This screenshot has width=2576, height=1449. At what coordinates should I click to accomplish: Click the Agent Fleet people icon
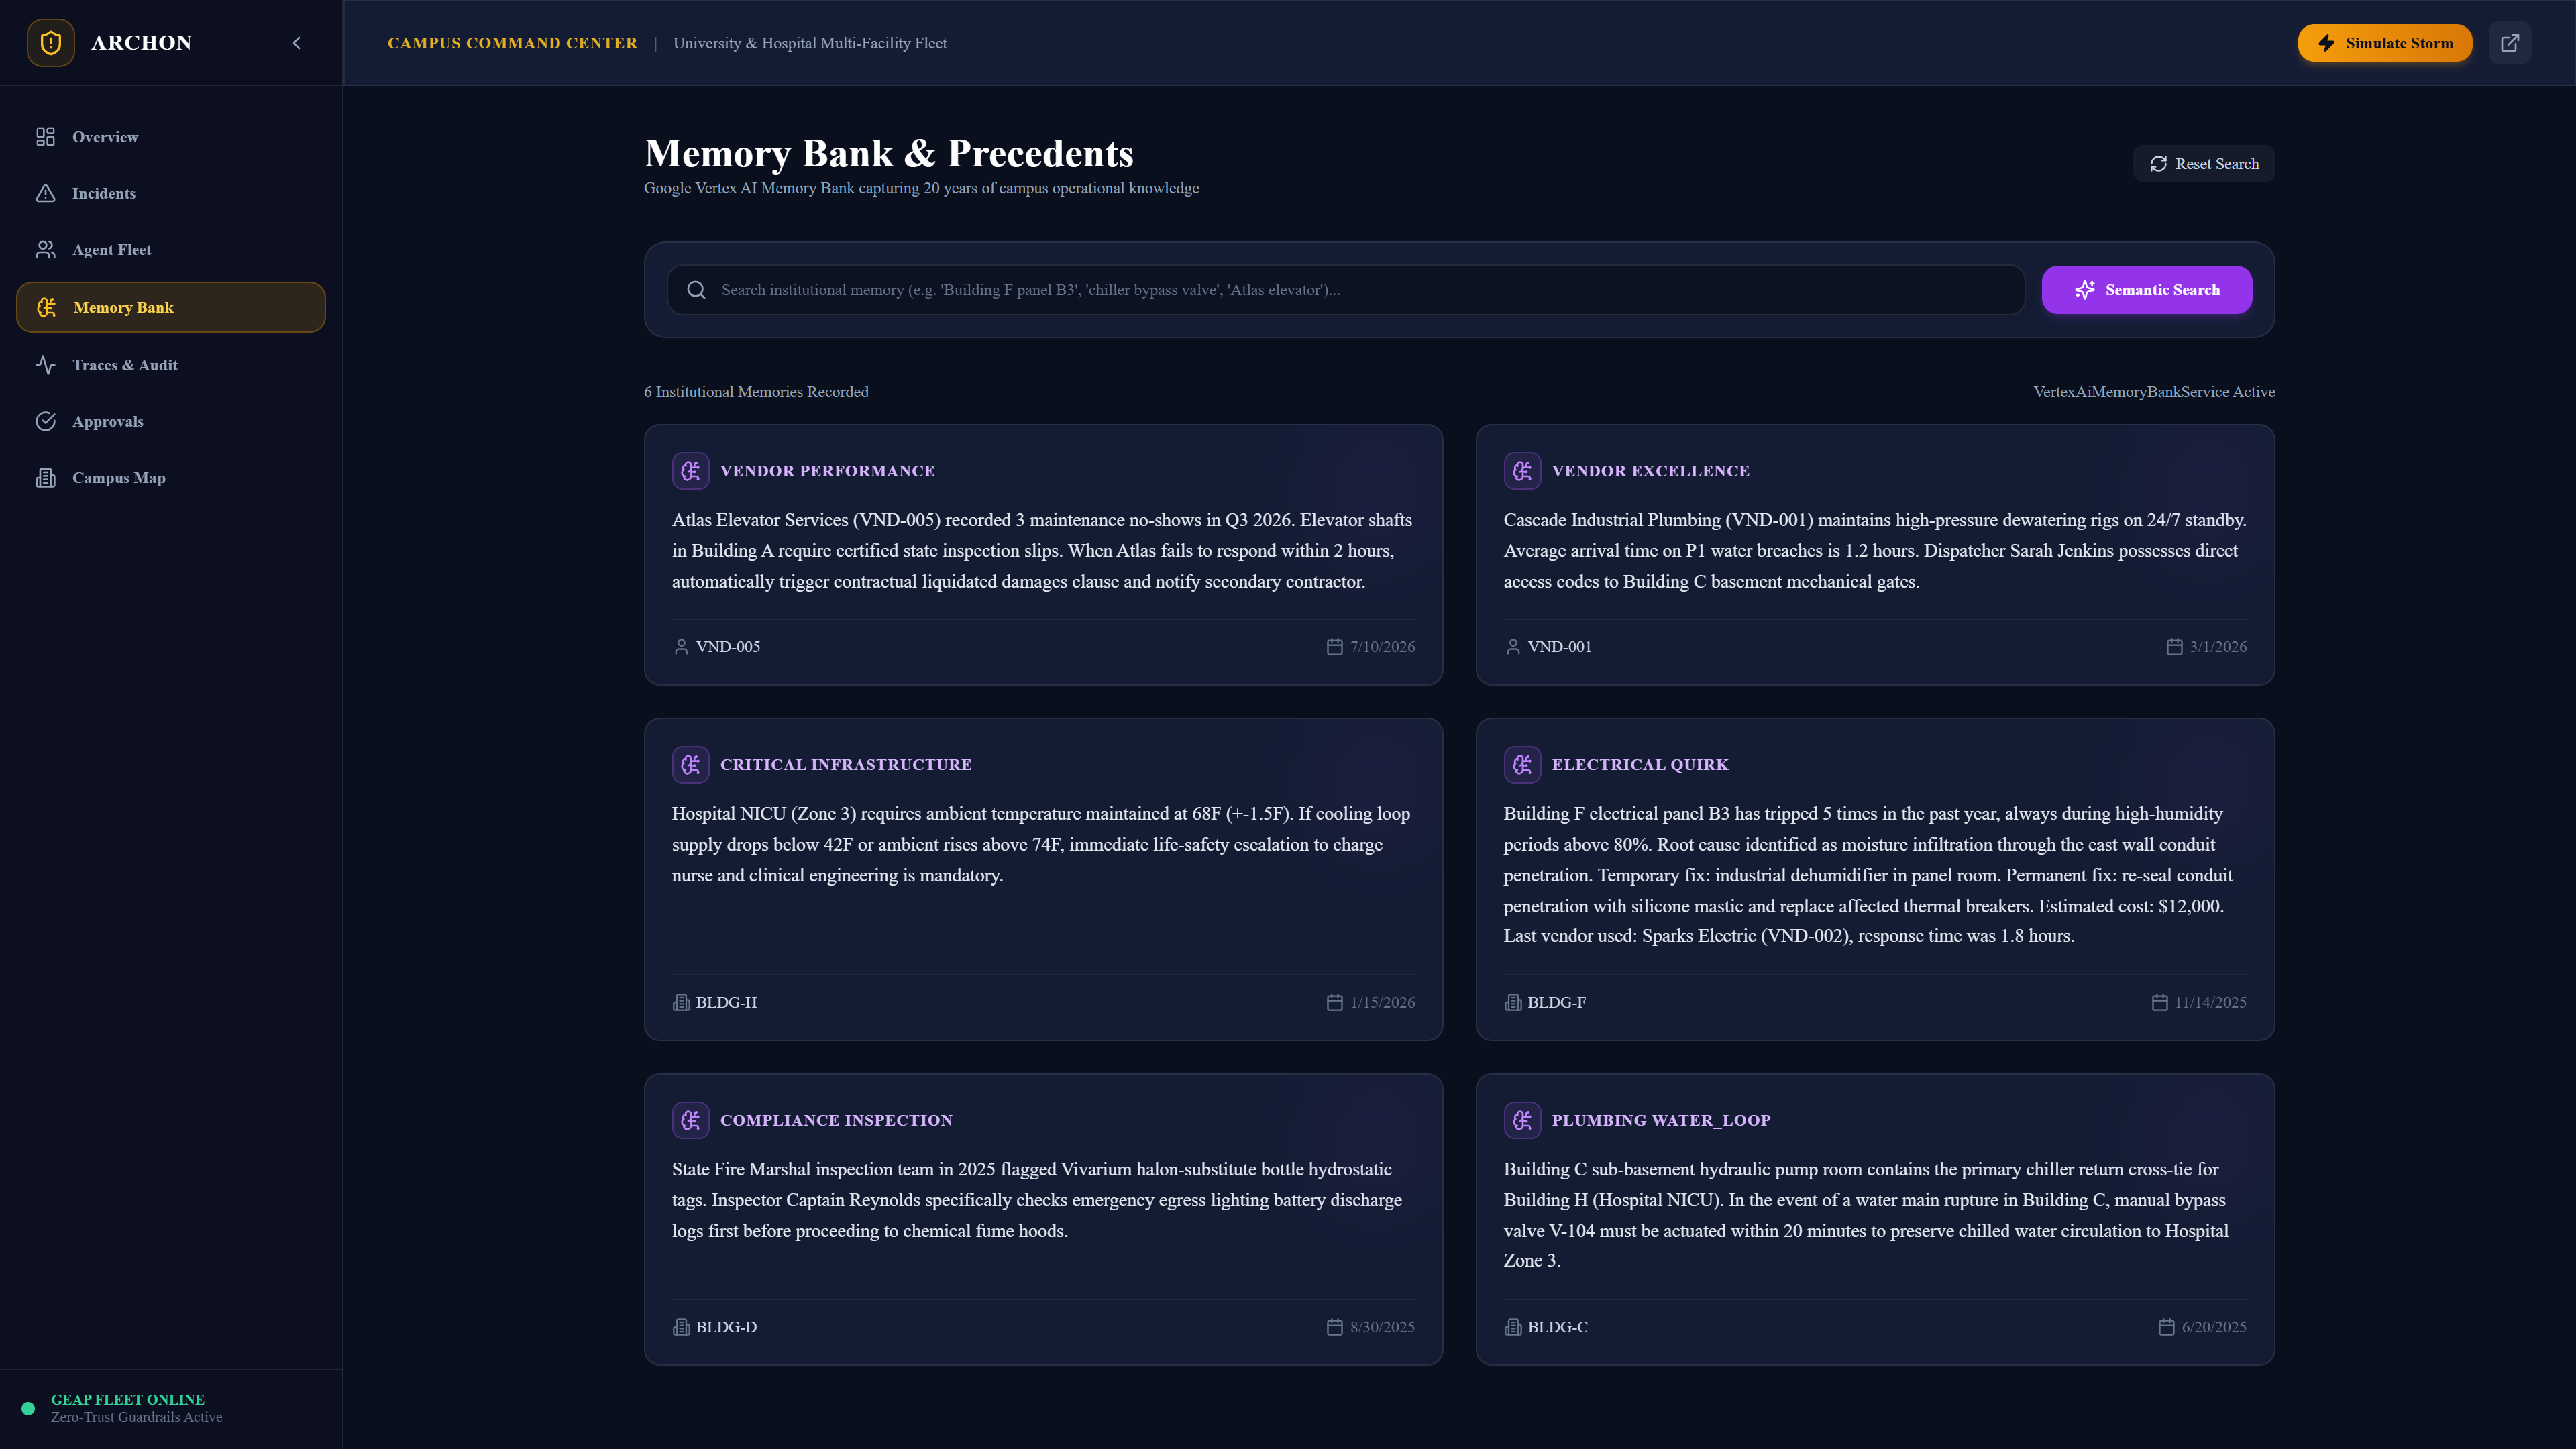coord(46,250)
